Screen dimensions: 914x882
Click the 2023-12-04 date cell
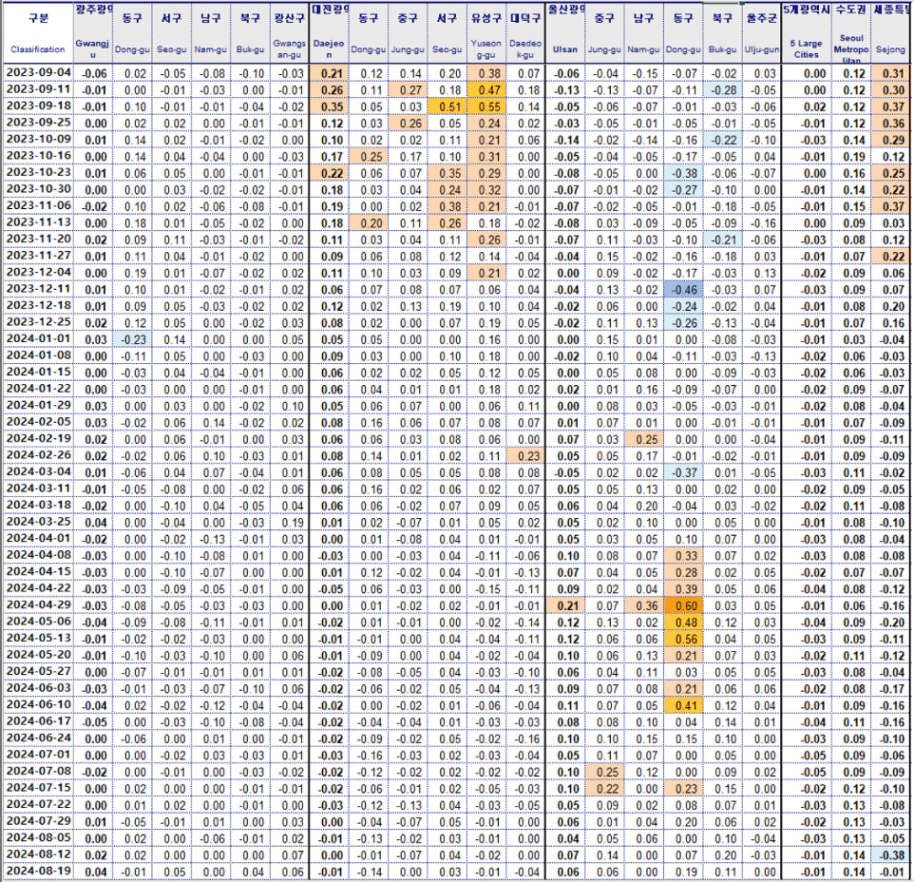pyautogui.click(x=38, y=272)
